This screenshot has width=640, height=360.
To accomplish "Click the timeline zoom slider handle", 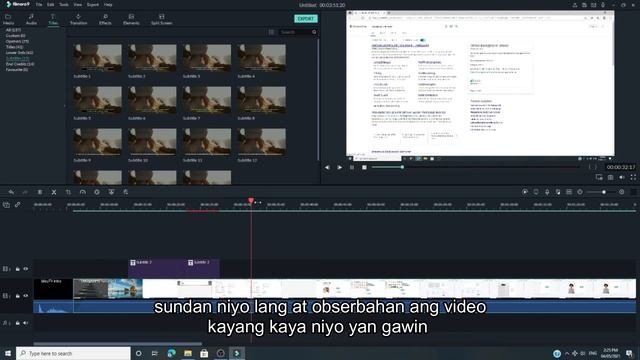I will point(604,192).
